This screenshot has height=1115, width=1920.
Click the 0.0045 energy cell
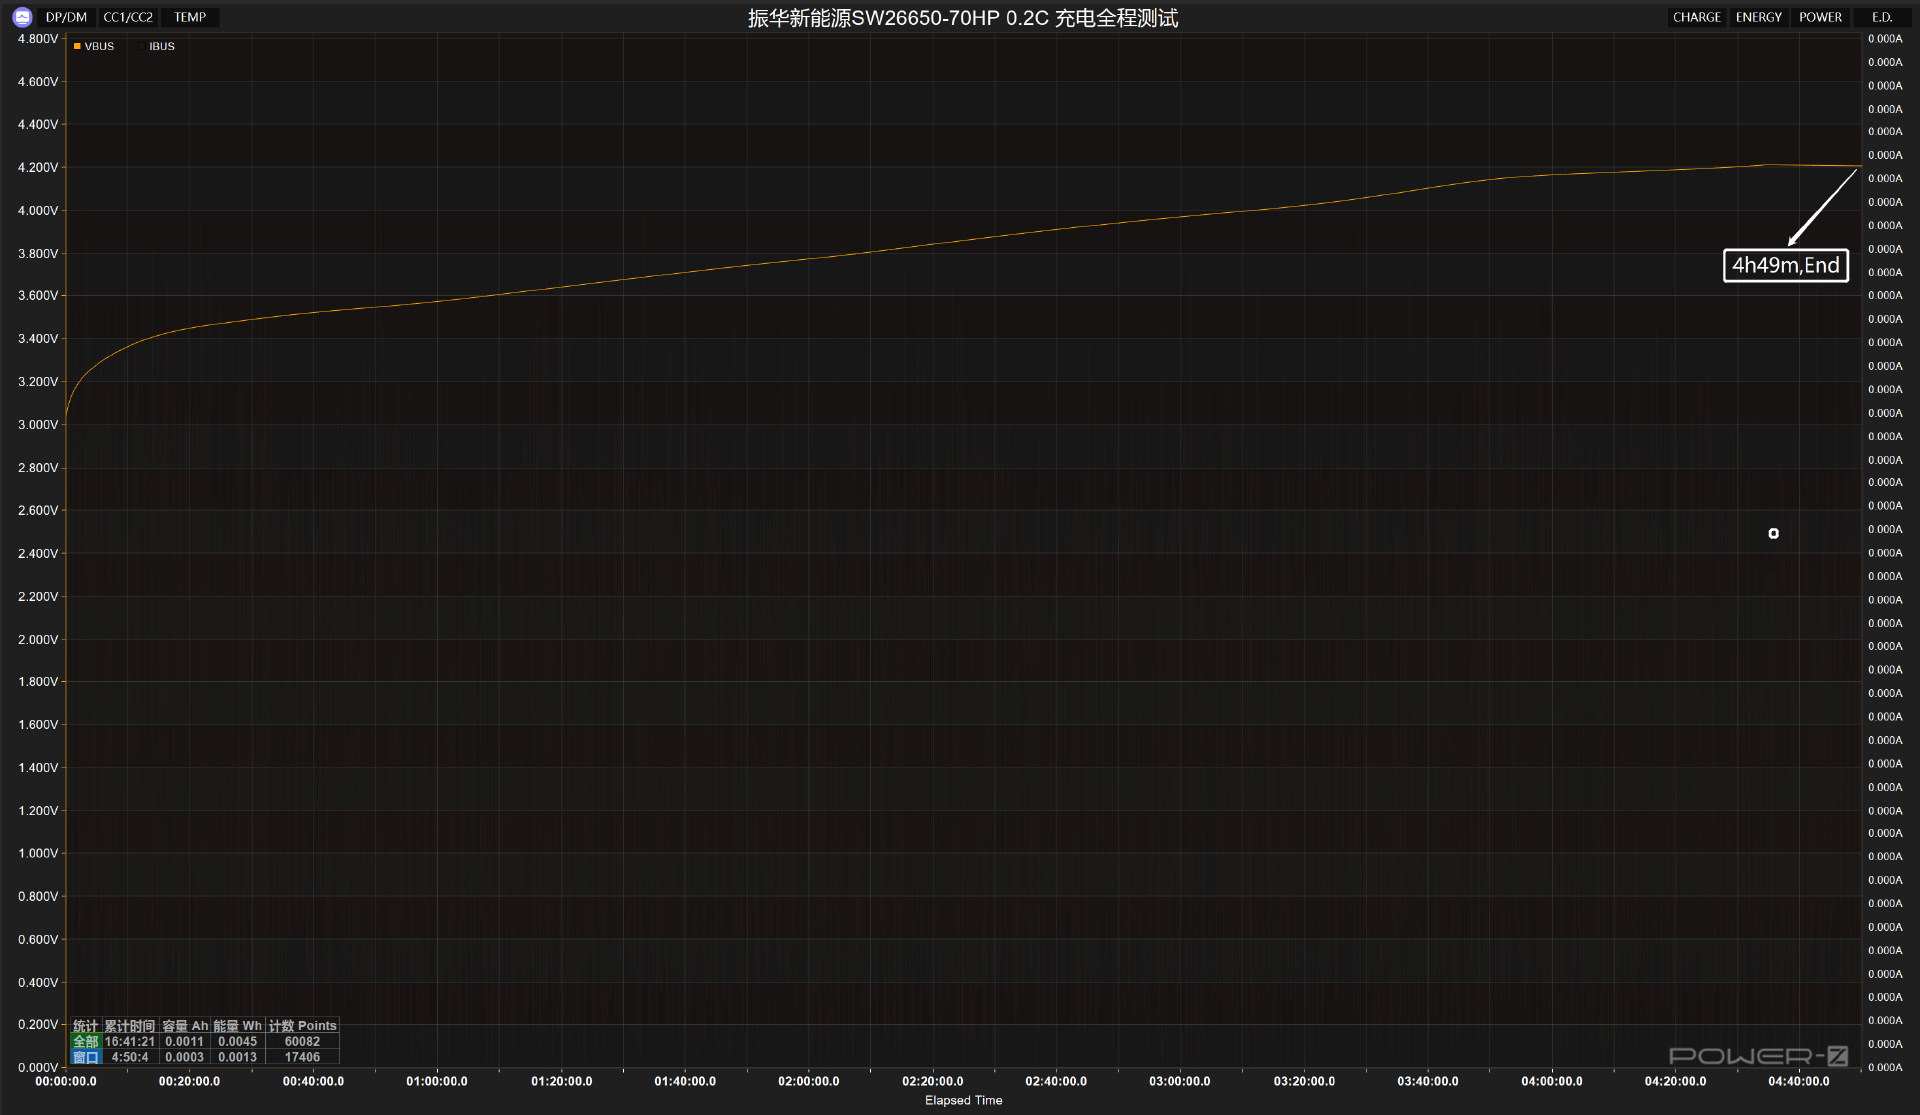click(x=237, y=1041)
